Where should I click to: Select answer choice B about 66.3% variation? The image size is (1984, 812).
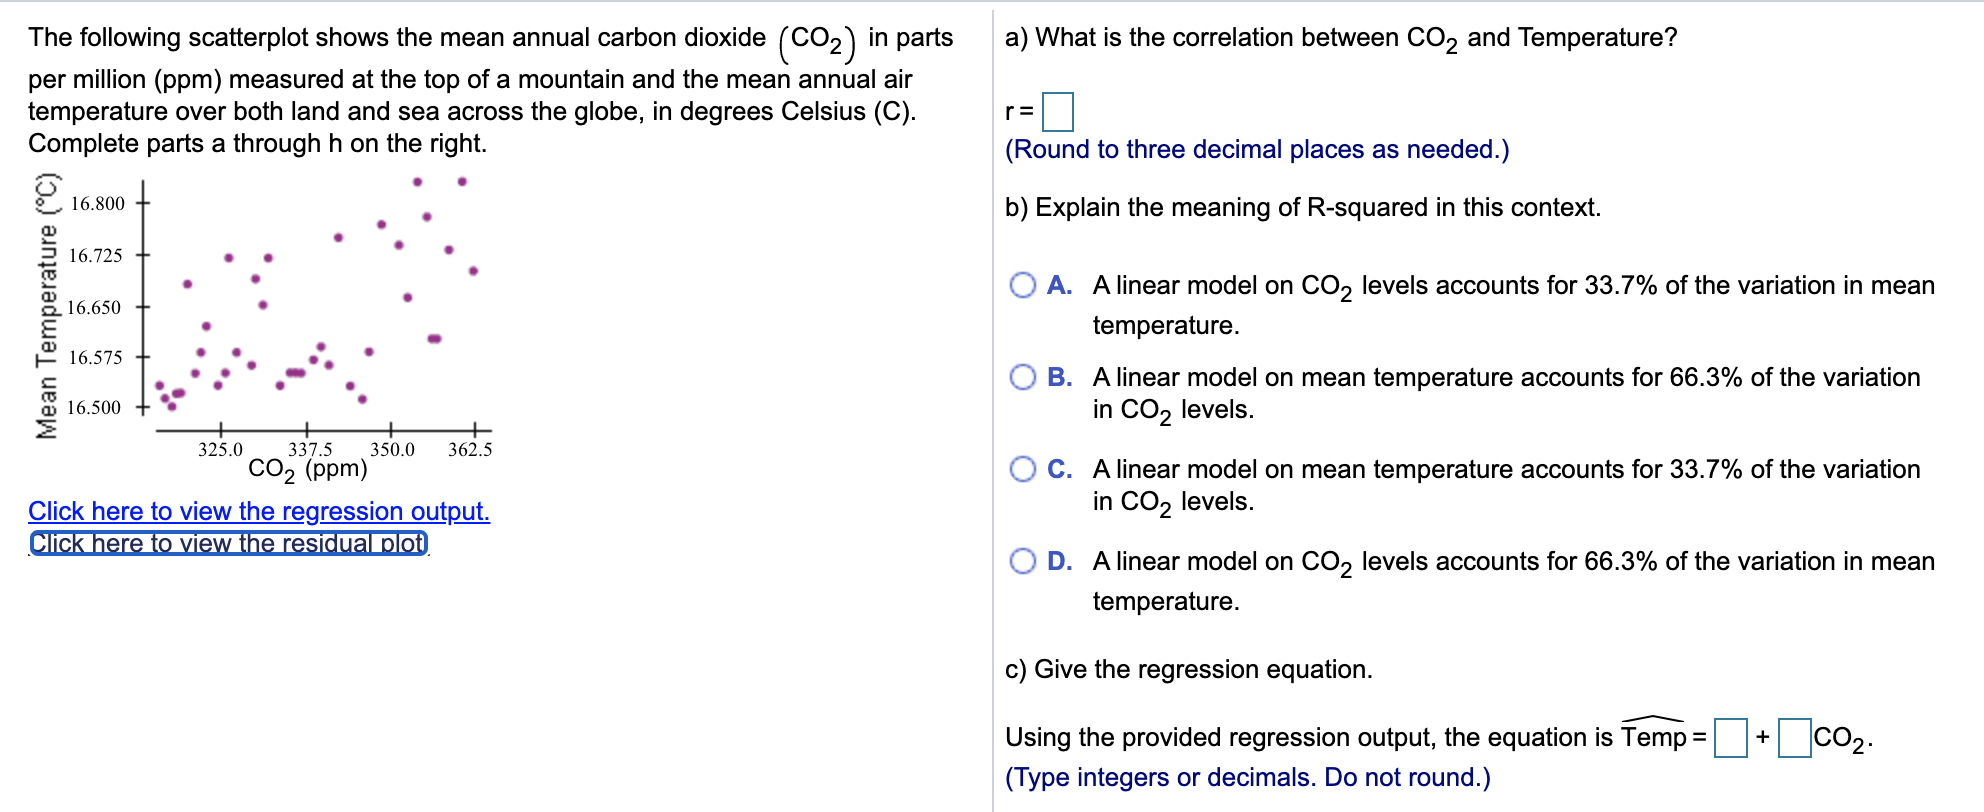click(x=1023, y=376)
